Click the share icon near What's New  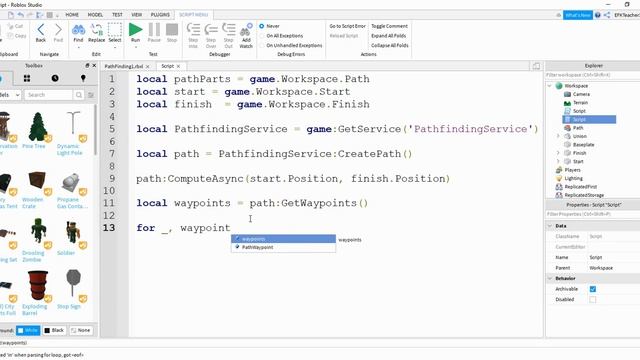tap(607, 15)
